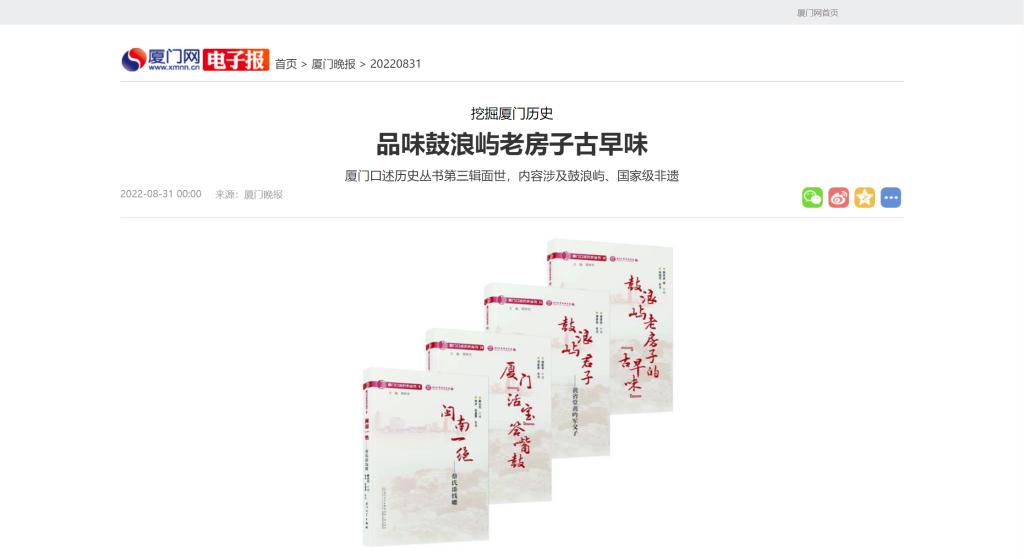Click the subtitle about 厦门口述历史丛书第三辑

[511, 176]
